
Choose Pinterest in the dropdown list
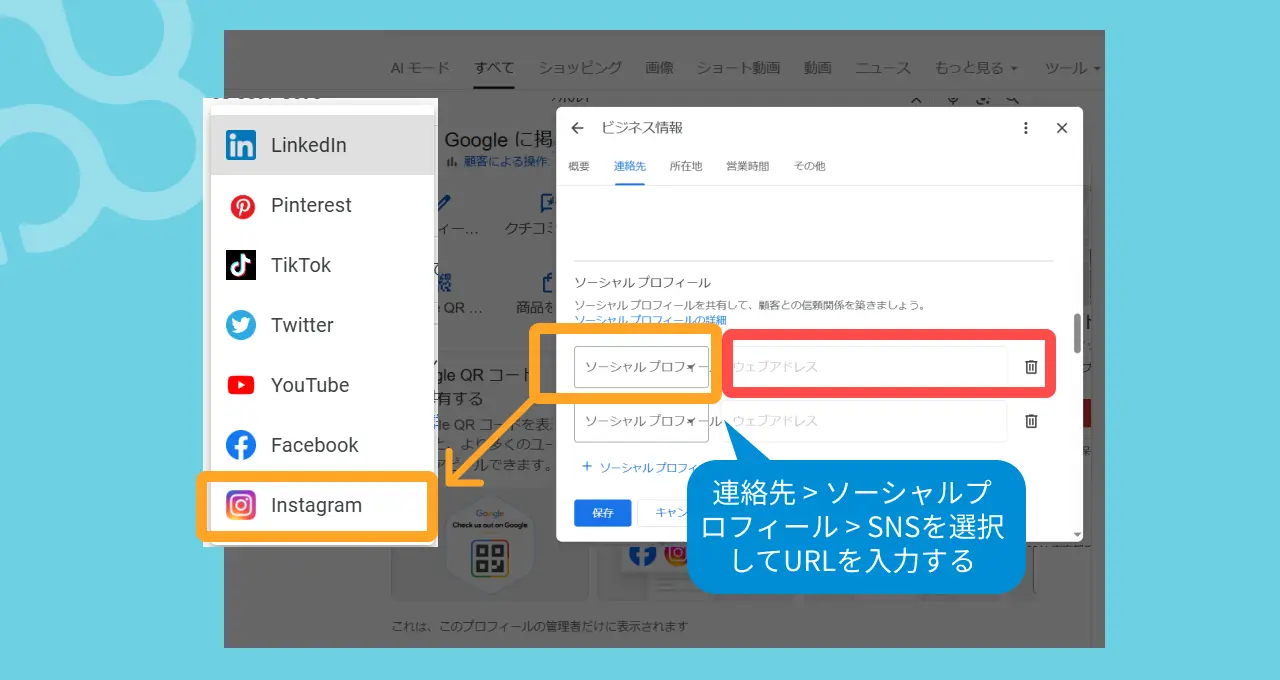coord(310,205)
